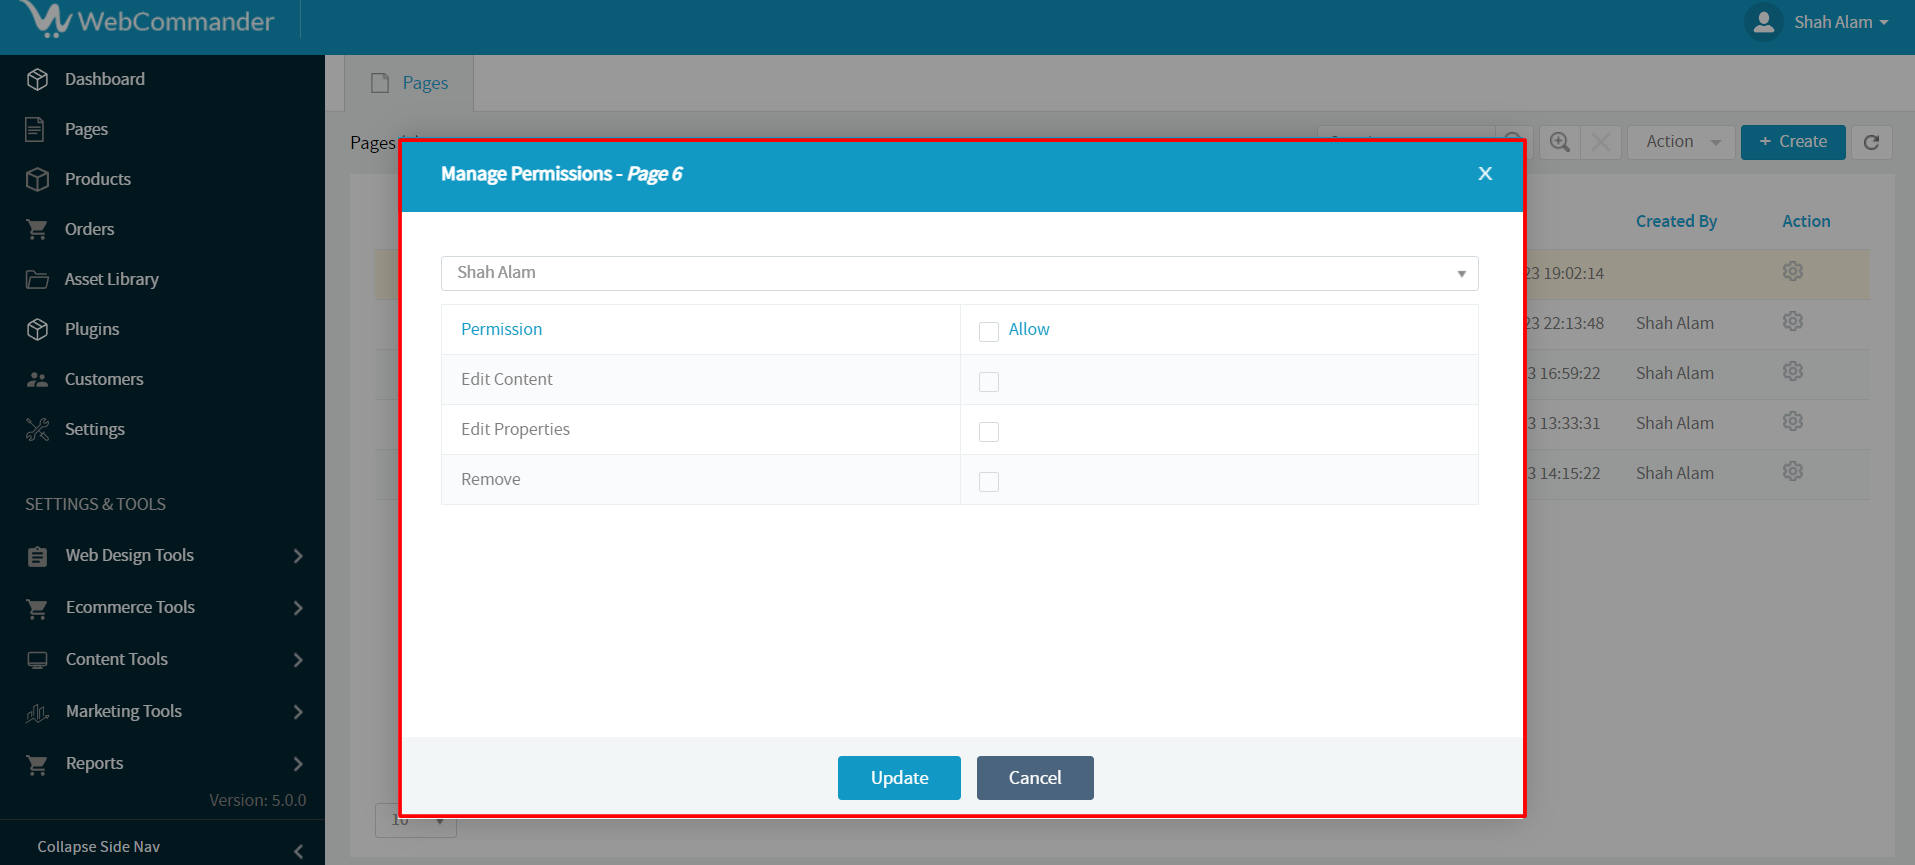Click Shah Alam in 22:13:48 row

[1675, 323]
